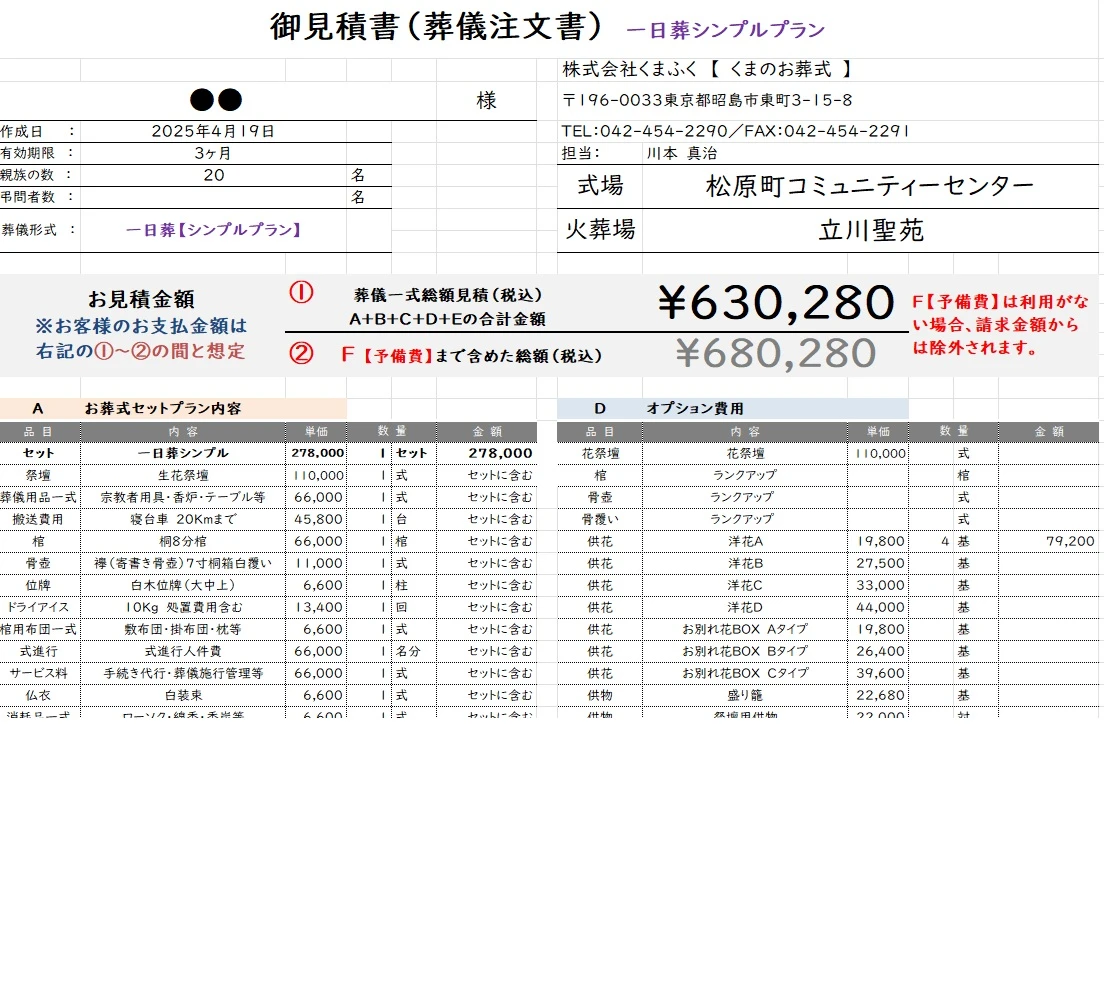Image resolution: width=1104 pixels, height=992 pixels.
Task: Click 洋花B unit price 27,500
Action: (x=879, y=563)
